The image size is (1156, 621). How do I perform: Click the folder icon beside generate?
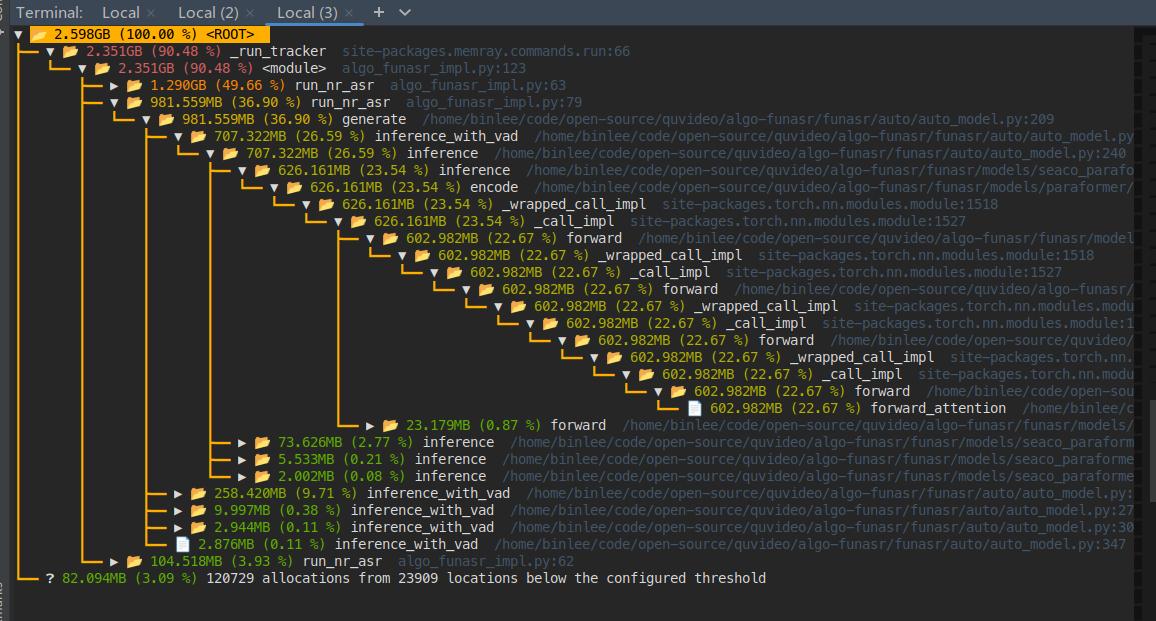pyautogui.click(x=167, y=119)
